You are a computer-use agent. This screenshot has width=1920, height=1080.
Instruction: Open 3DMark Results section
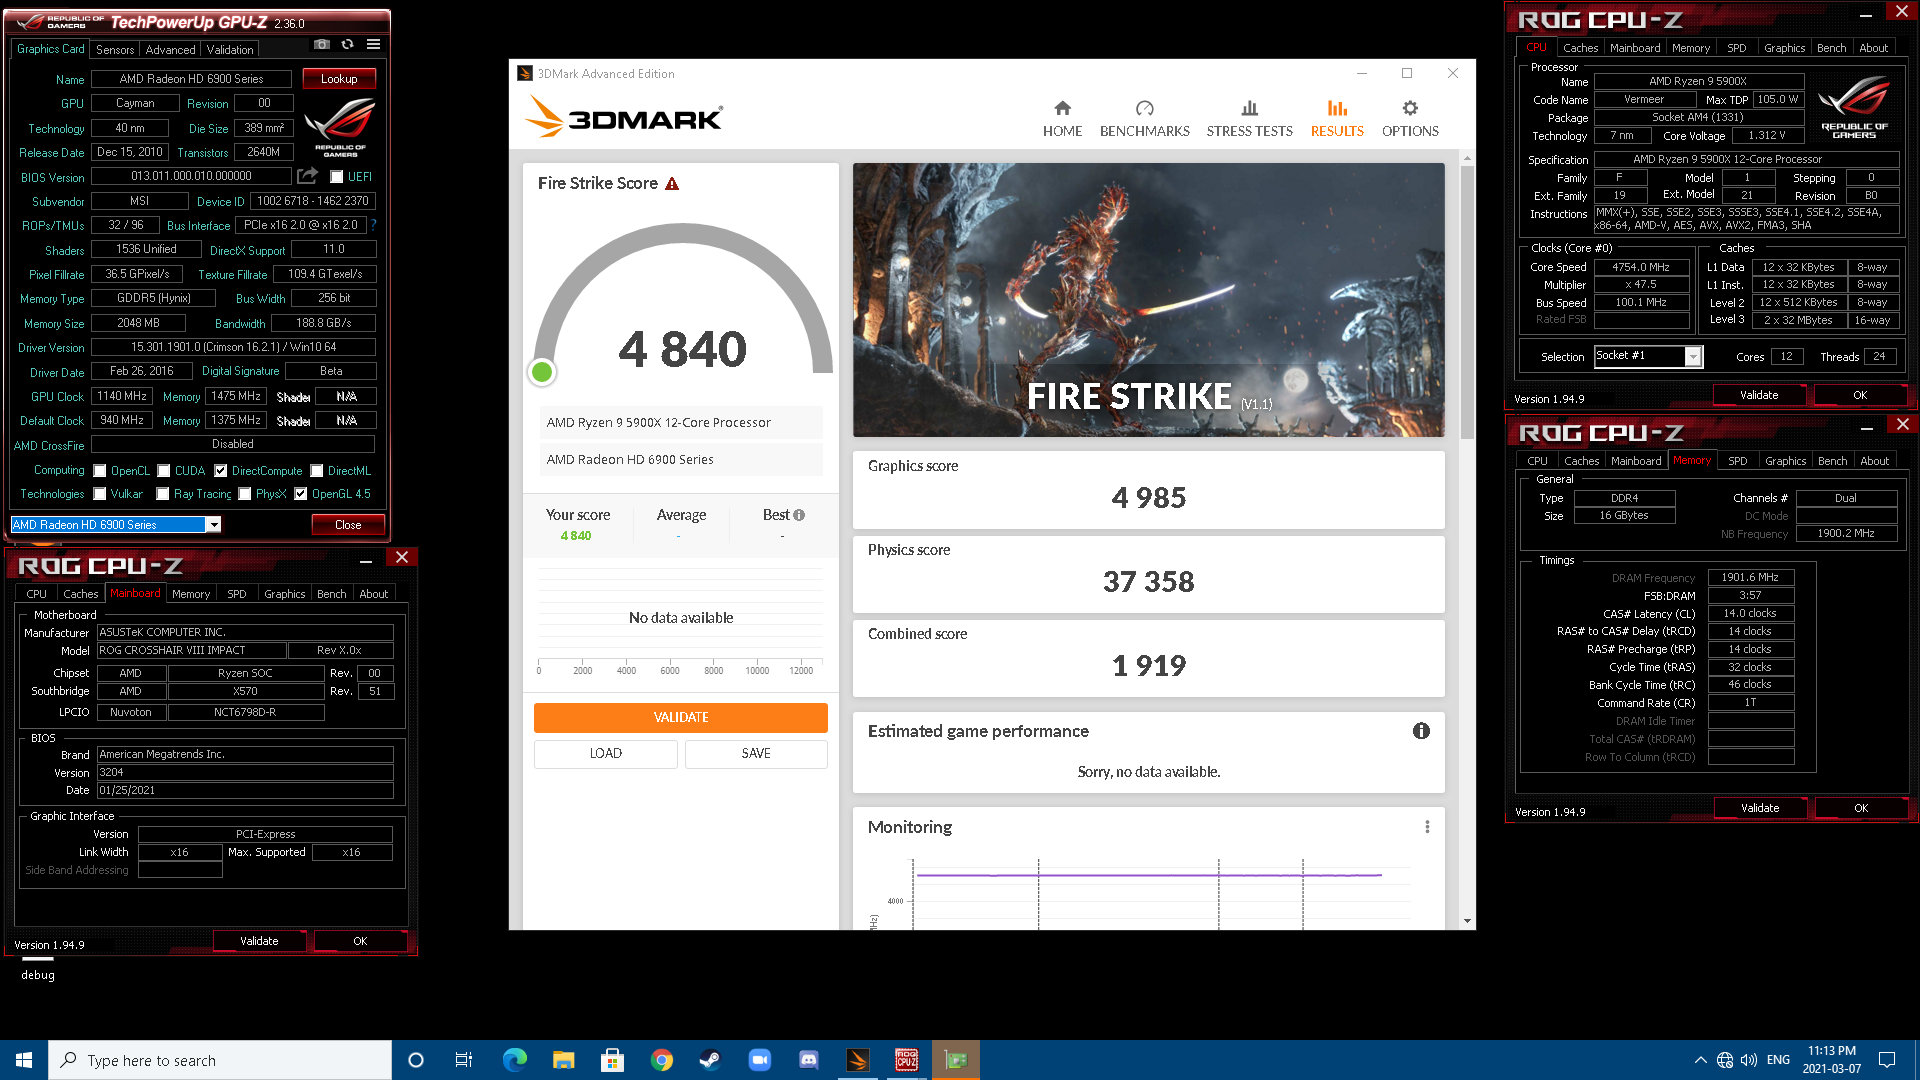pos(1337,118)
